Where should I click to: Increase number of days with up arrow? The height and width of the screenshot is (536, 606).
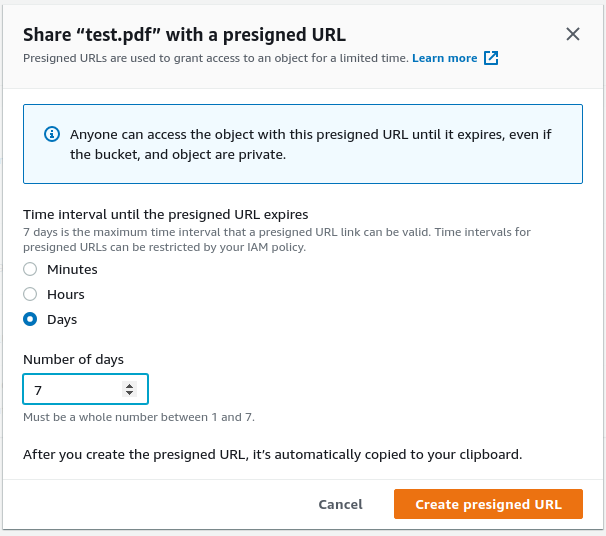[x=128, y=384]
